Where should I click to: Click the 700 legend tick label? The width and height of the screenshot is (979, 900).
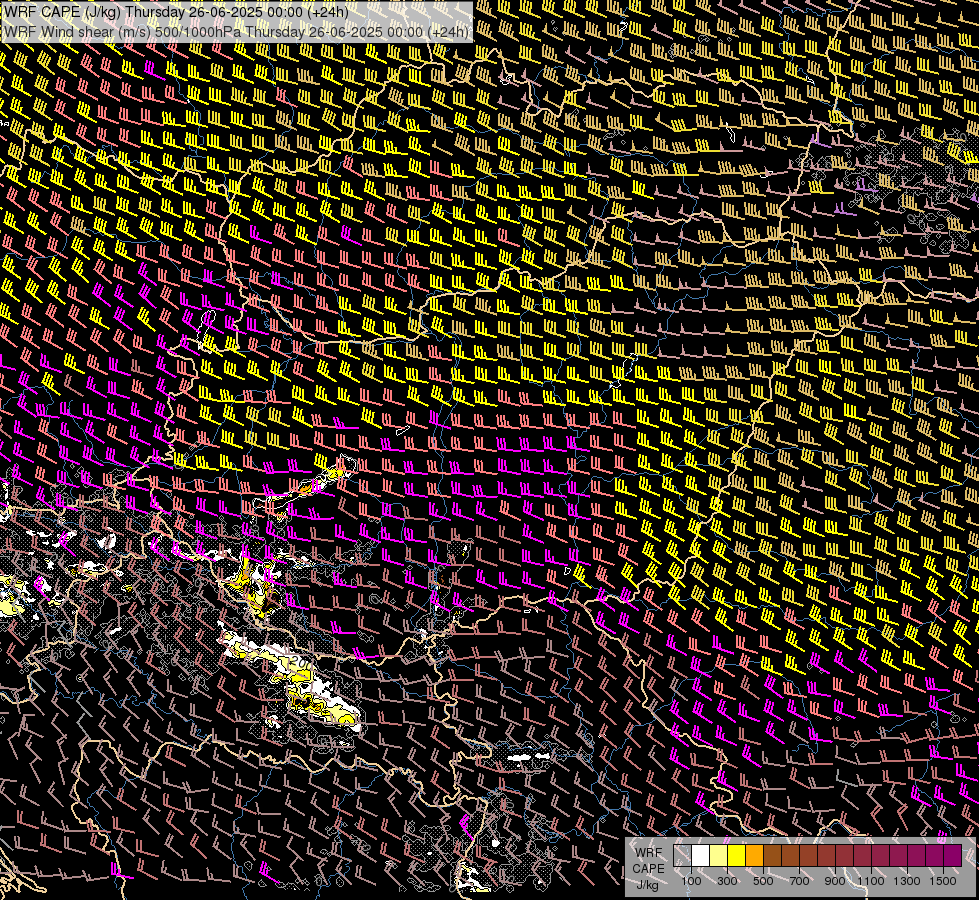pos(799,881)
